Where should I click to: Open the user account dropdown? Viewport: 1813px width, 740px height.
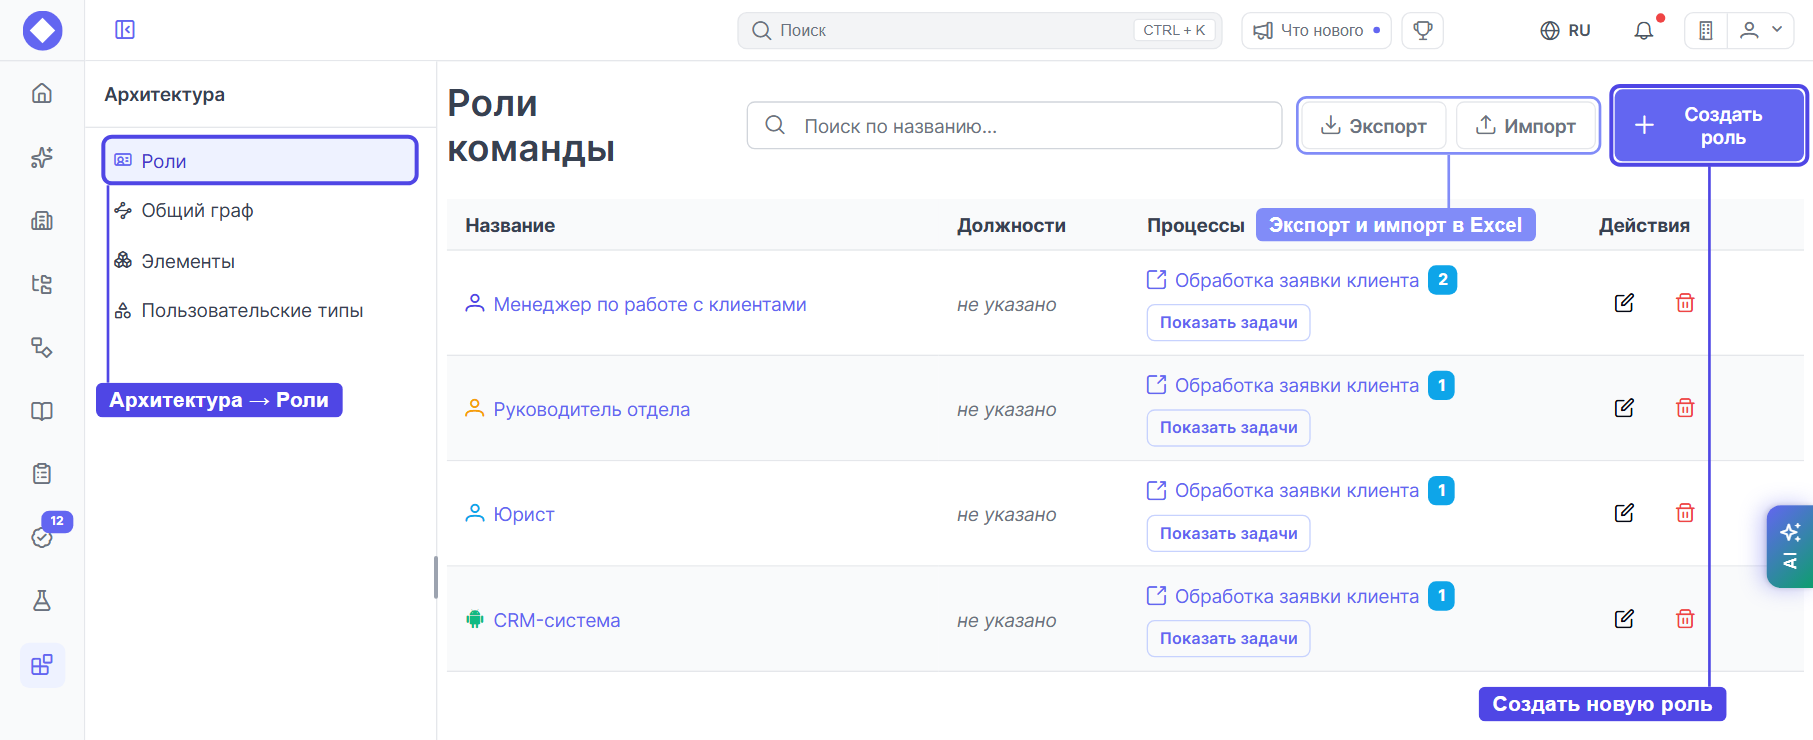1760,30
